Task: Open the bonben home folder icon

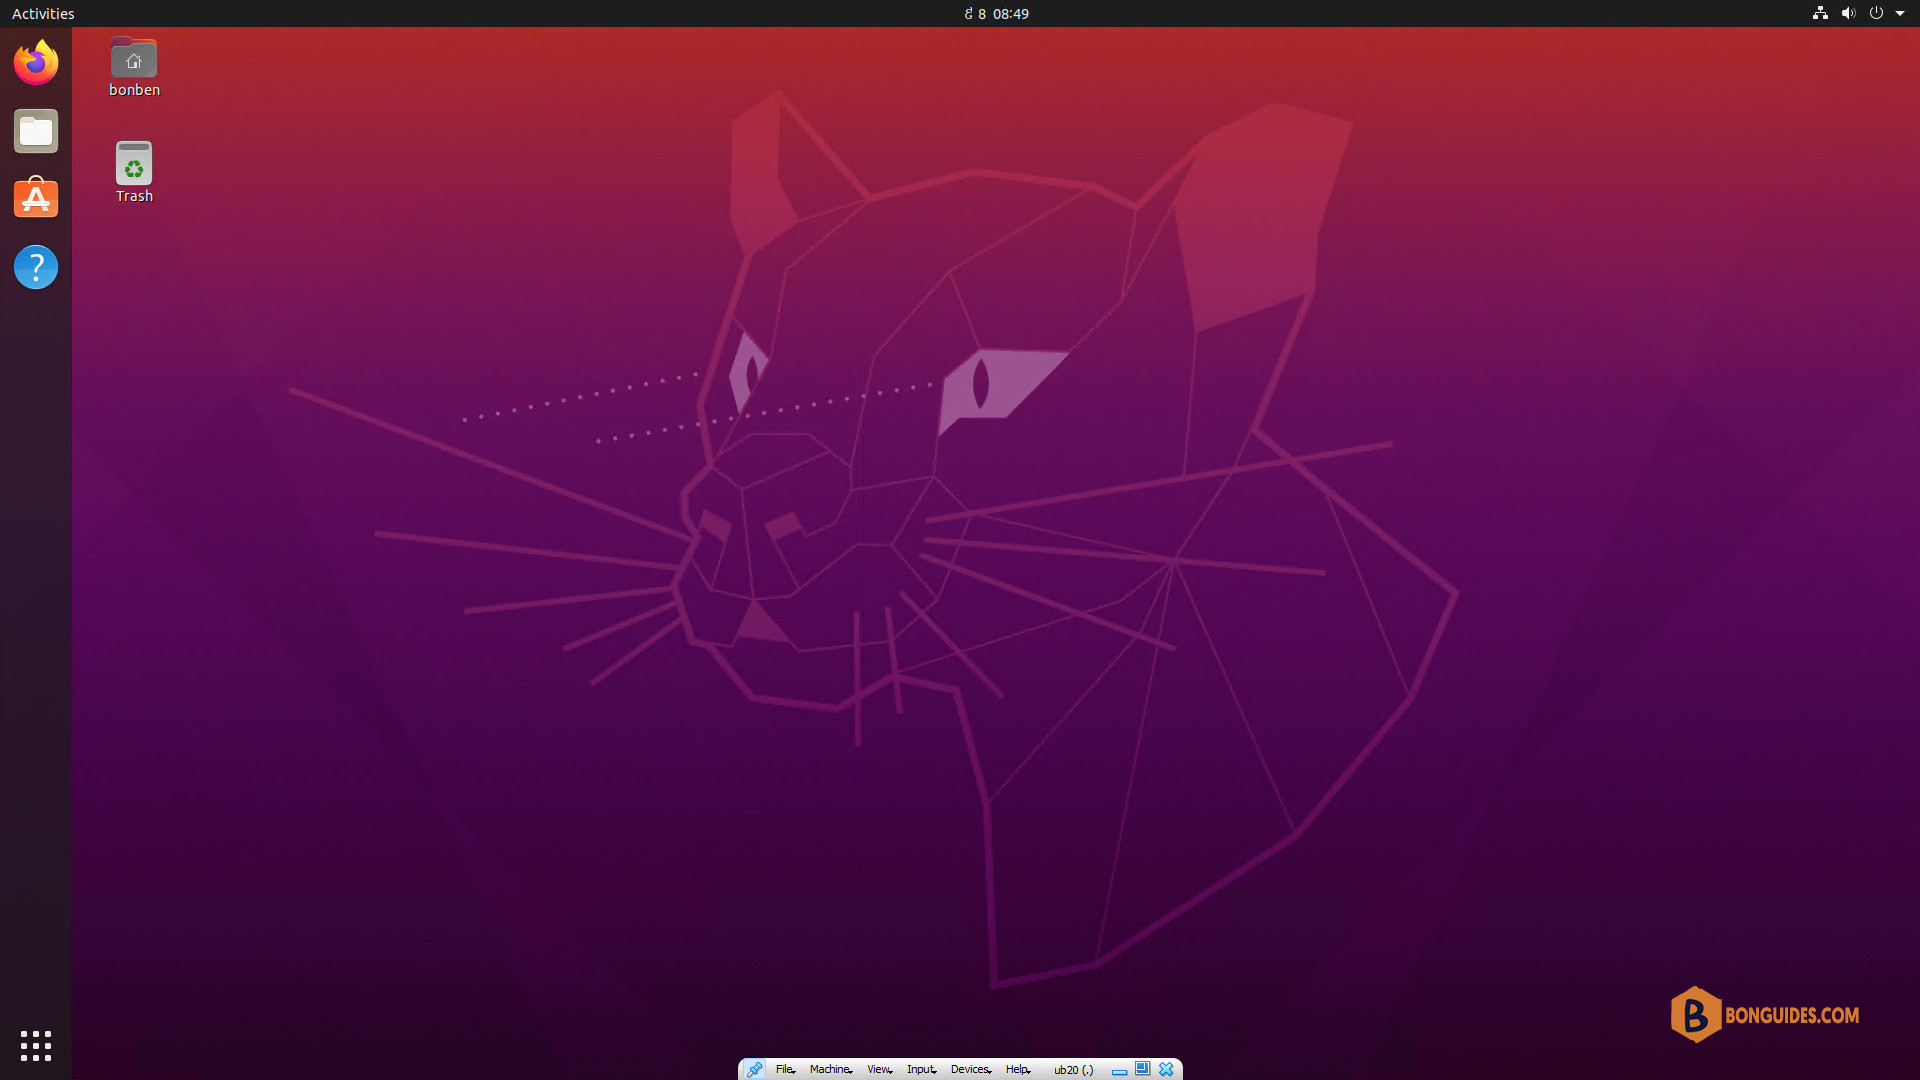Action: coord(134,68)
